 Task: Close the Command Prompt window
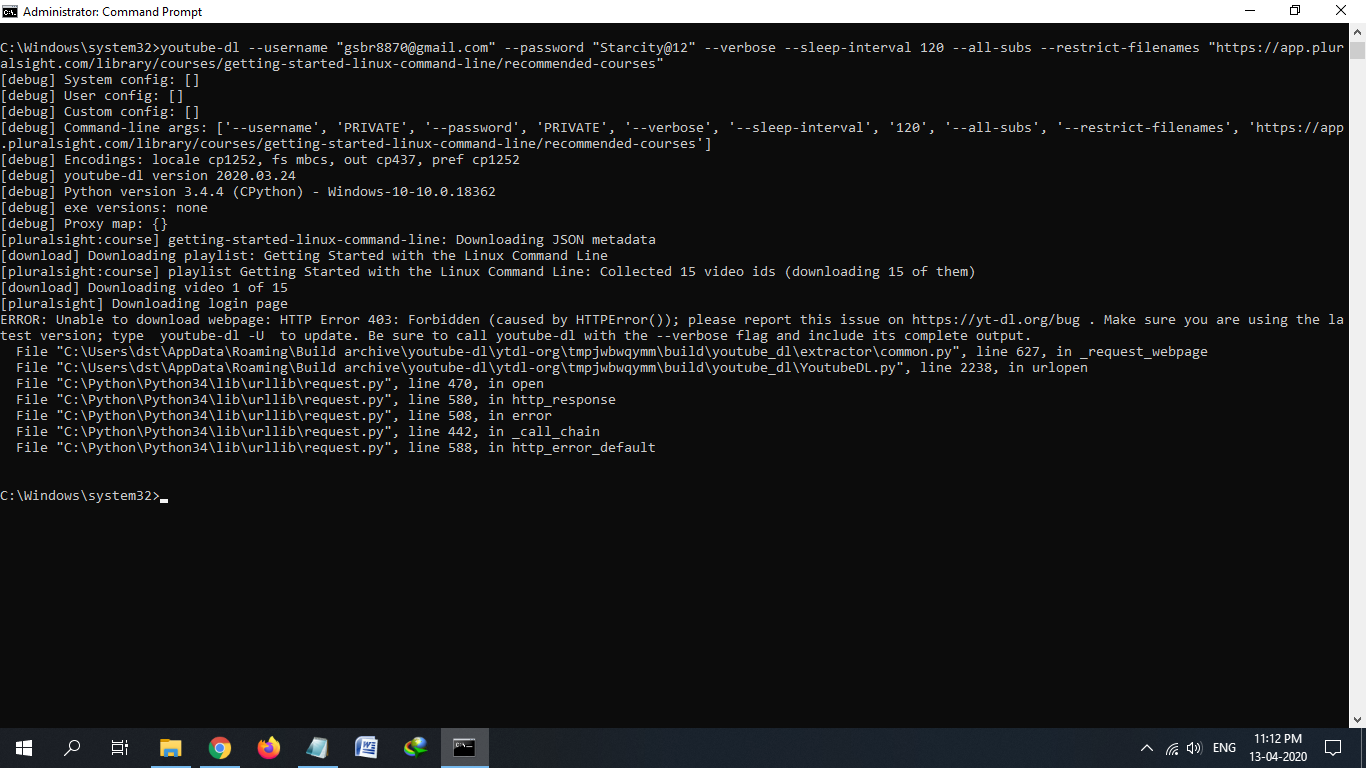tap(1342, 11)
